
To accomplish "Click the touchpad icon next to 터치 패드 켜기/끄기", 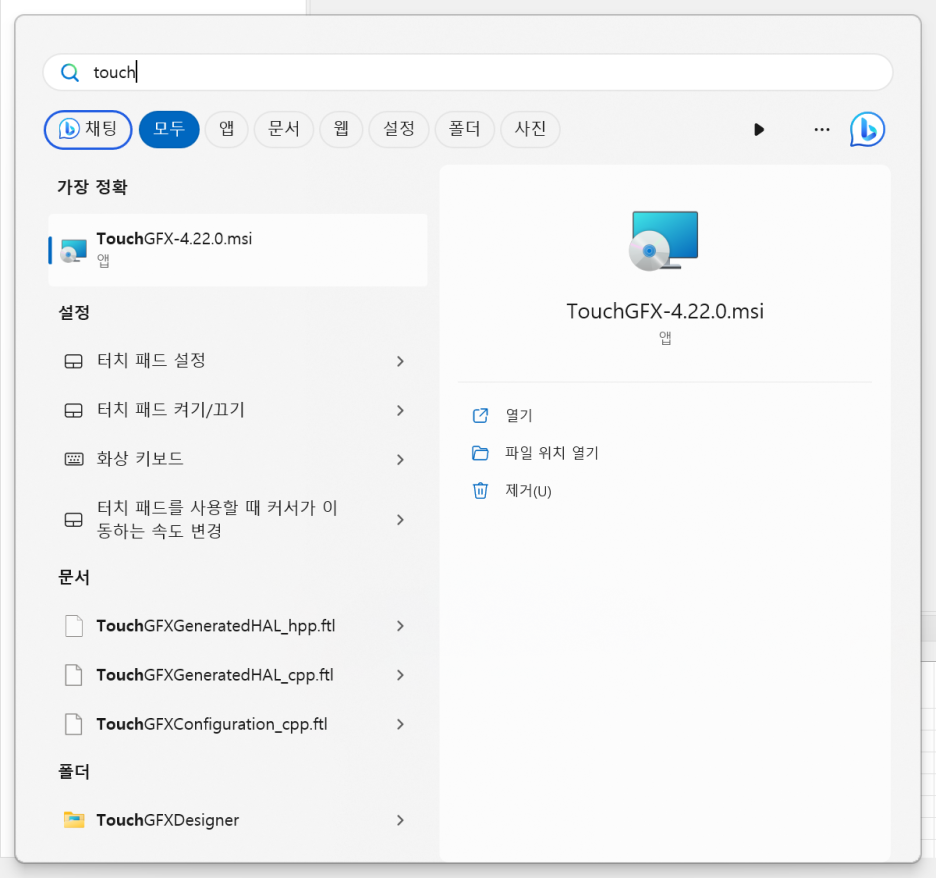I will coord(73,411).
